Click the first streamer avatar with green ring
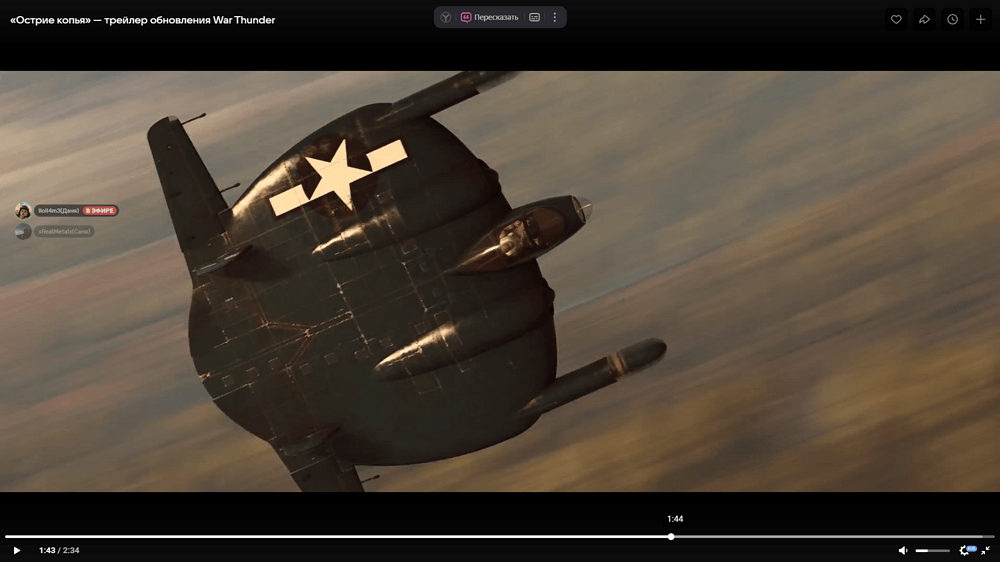1000x562 pixels. (x=22, y=211)
